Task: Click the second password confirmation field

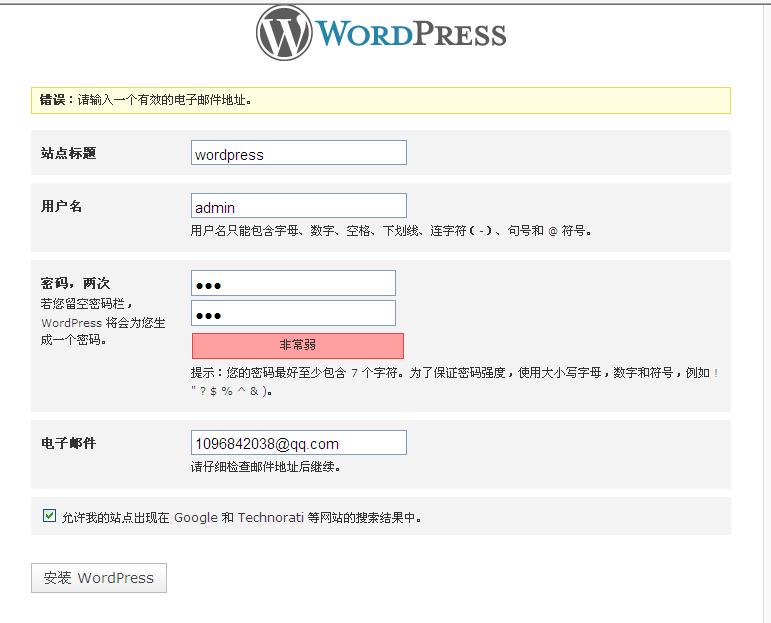Action: pyautogui.click(x=293, y=313)
